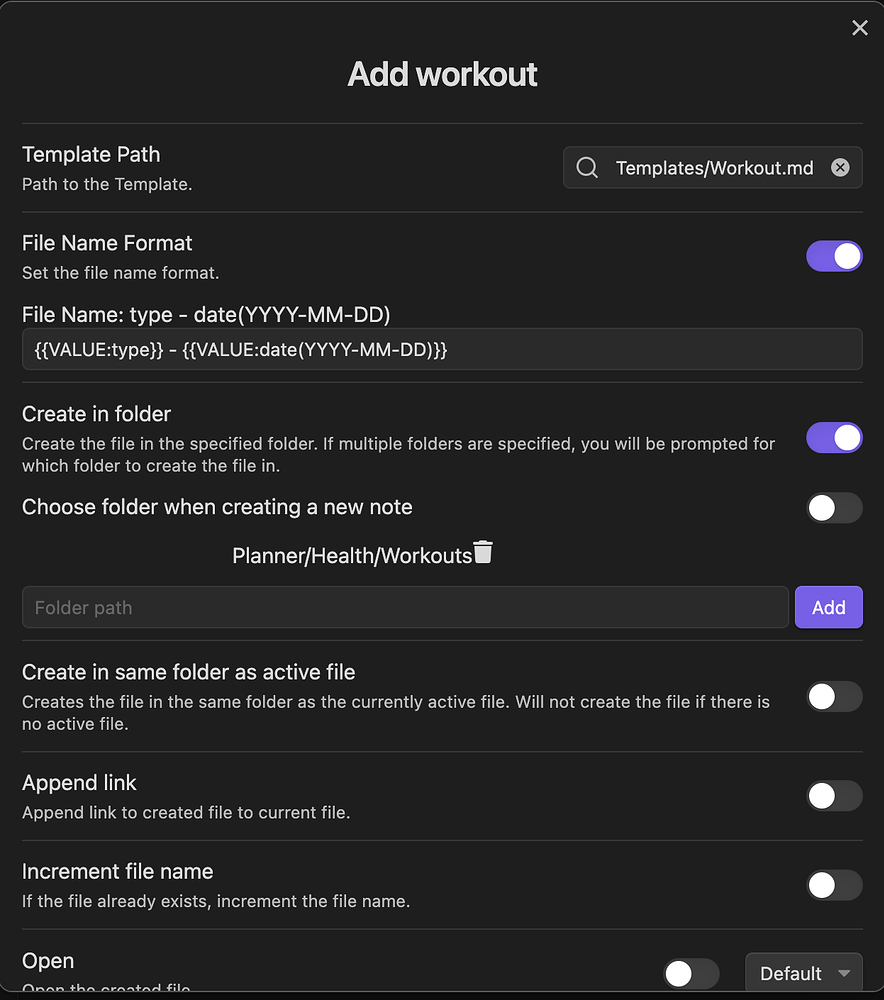Close the Add workout dialog
Image resolution: width=884 pixels, height=1000 pixels.
point(859,28)
